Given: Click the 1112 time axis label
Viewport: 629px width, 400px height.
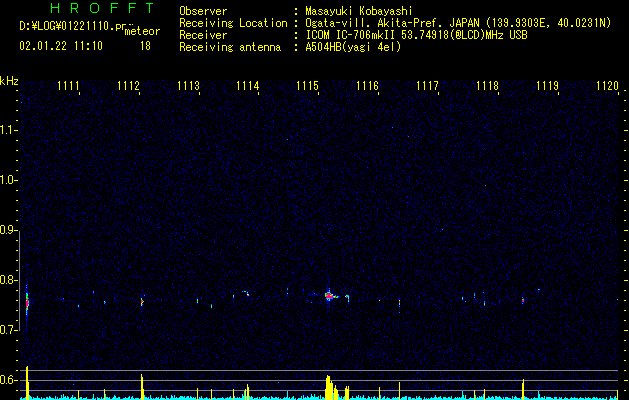Looking at the screenshot, I should [x=128, y=86].
